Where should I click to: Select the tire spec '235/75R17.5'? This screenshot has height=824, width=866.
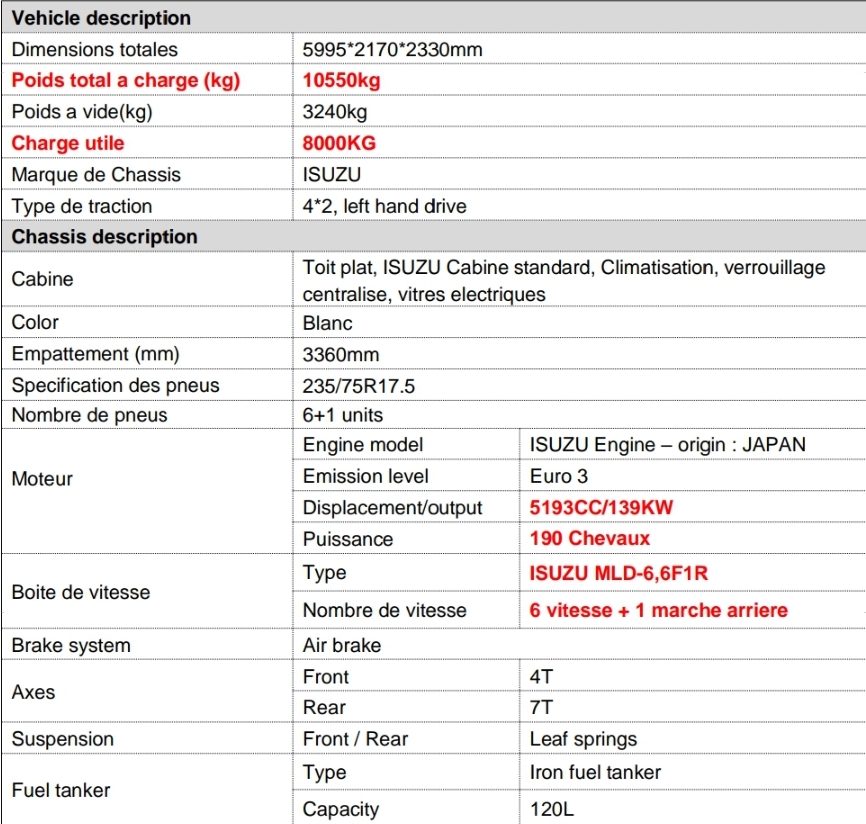point(358,386)
